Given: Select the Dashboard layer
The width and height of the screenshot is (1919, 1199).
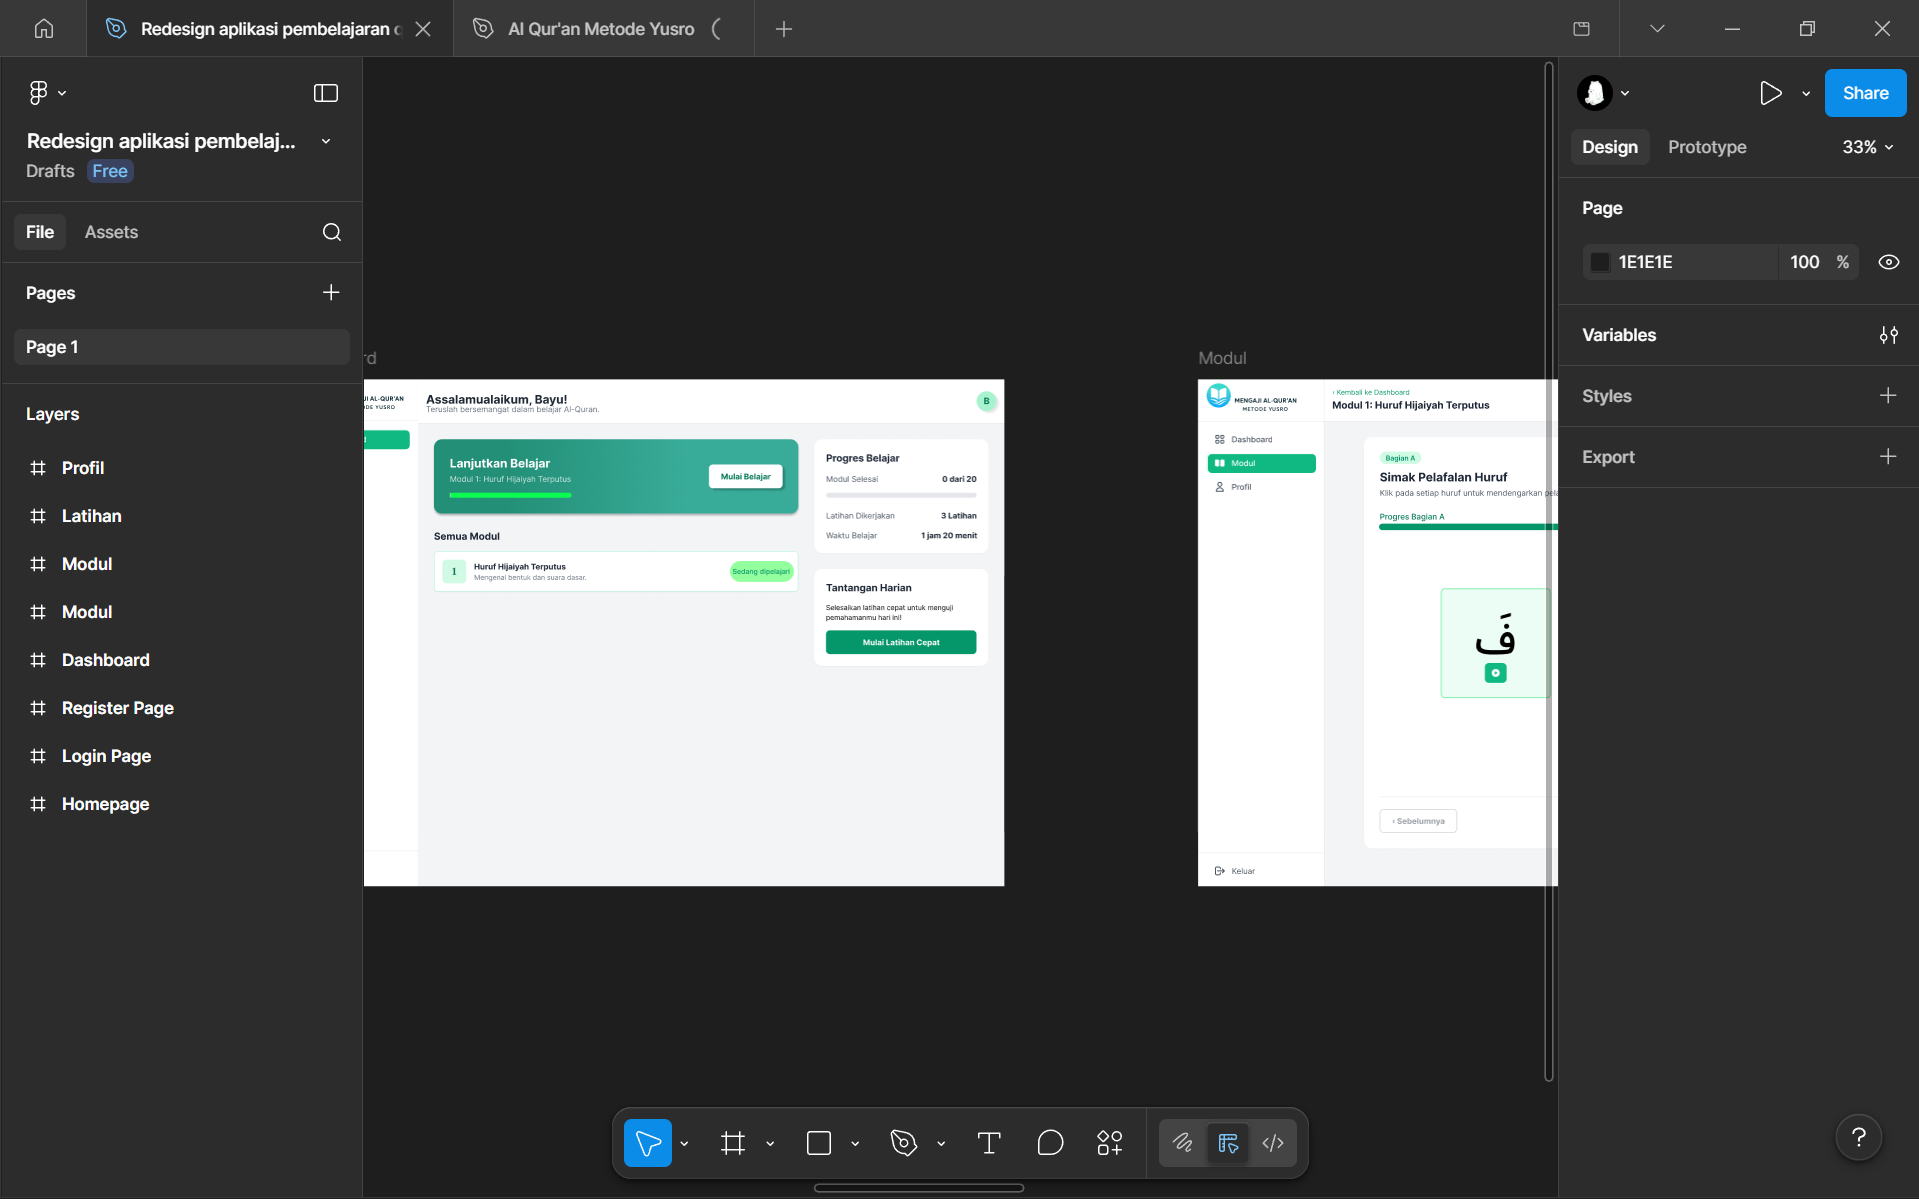Looking at the screenshot, I should pyautogui.click(x=105, y=660).
